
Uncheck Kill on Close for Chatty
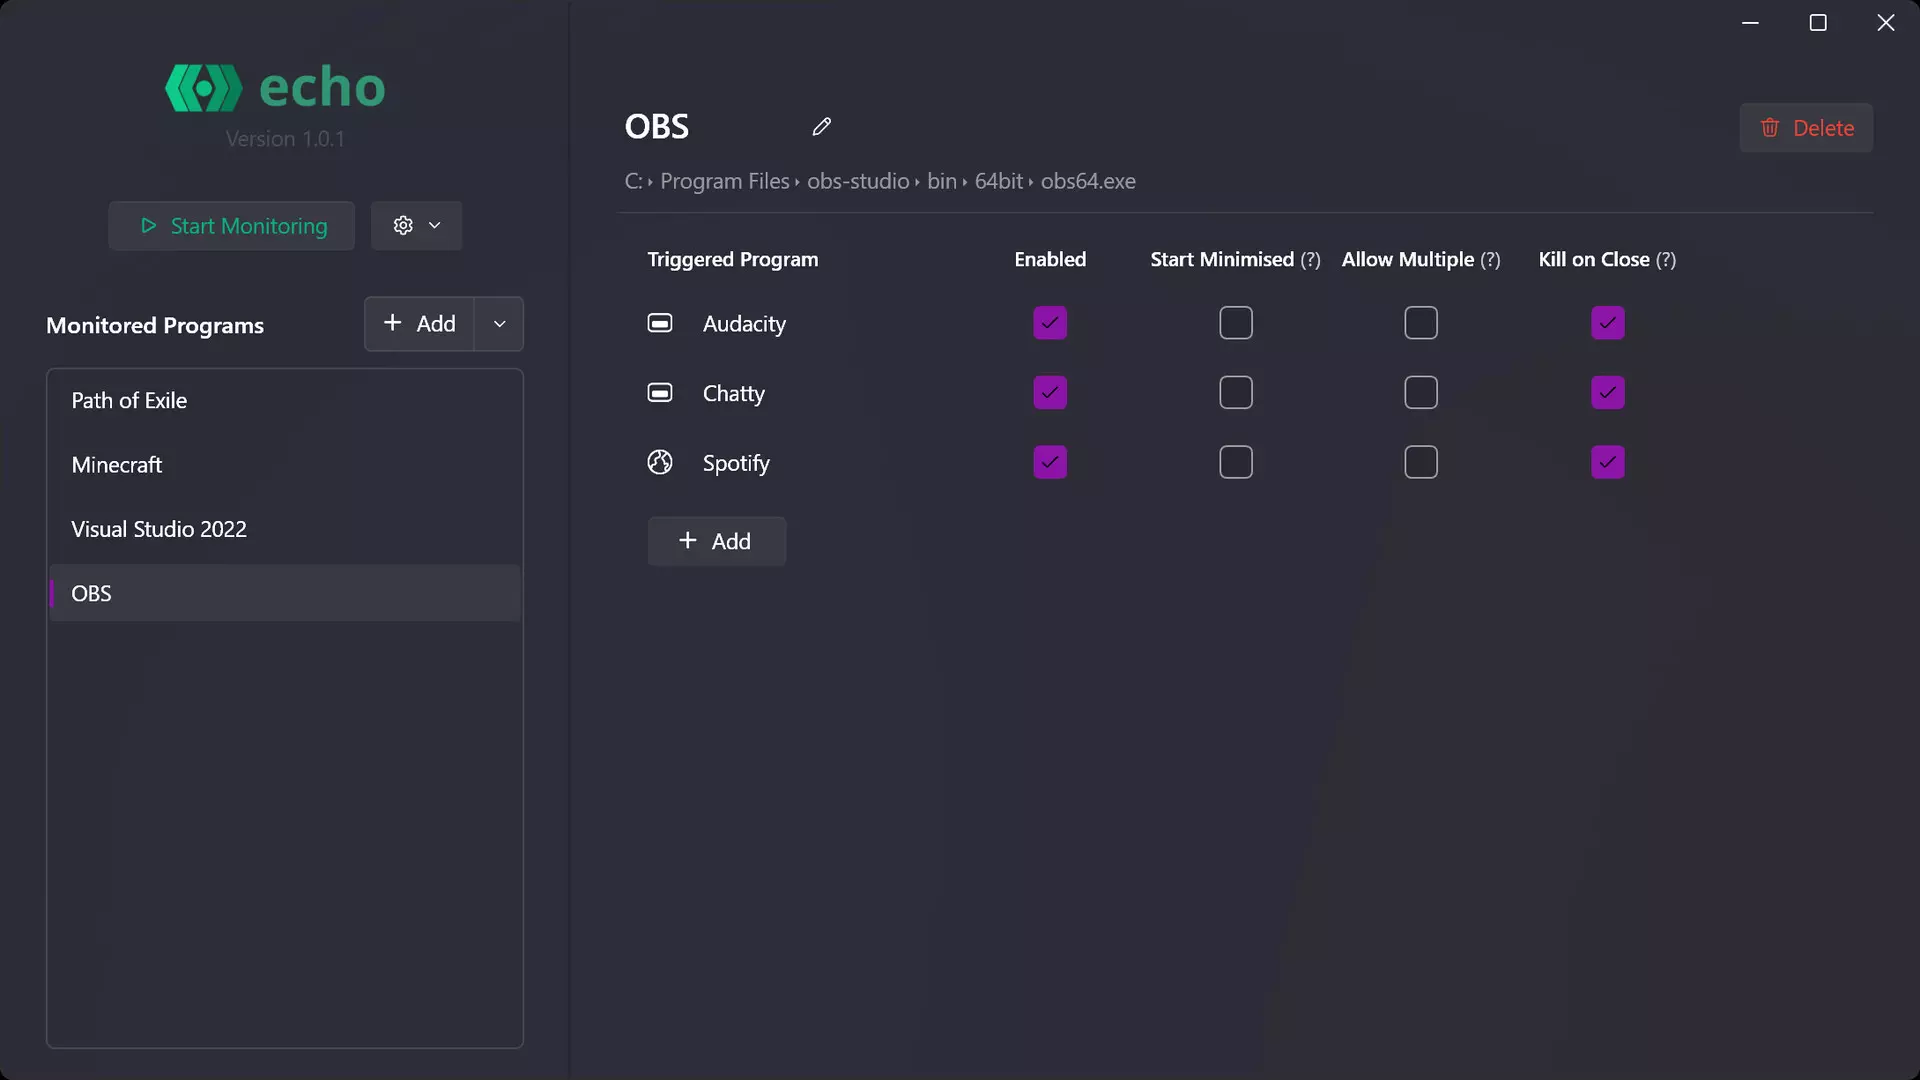pyautogui.click(x=1608, y=393)
